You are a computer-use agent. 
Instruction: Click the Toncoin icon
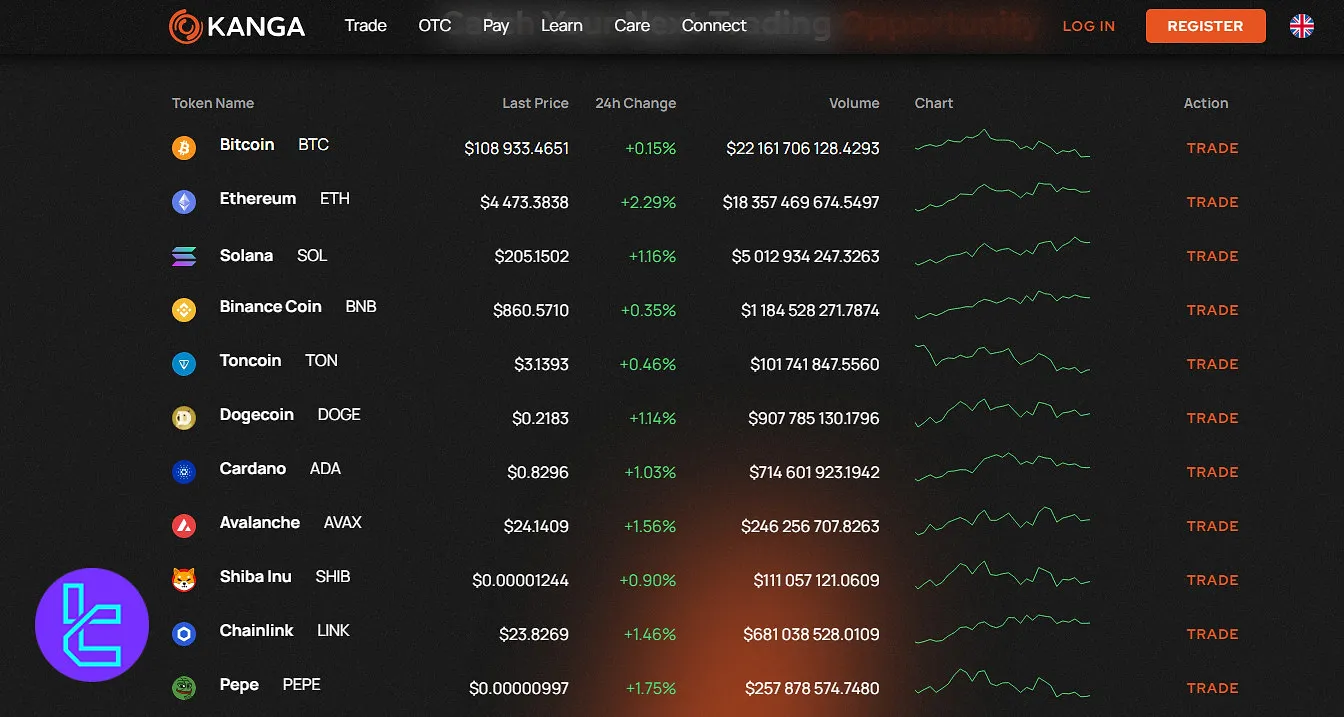coord(184,364)
